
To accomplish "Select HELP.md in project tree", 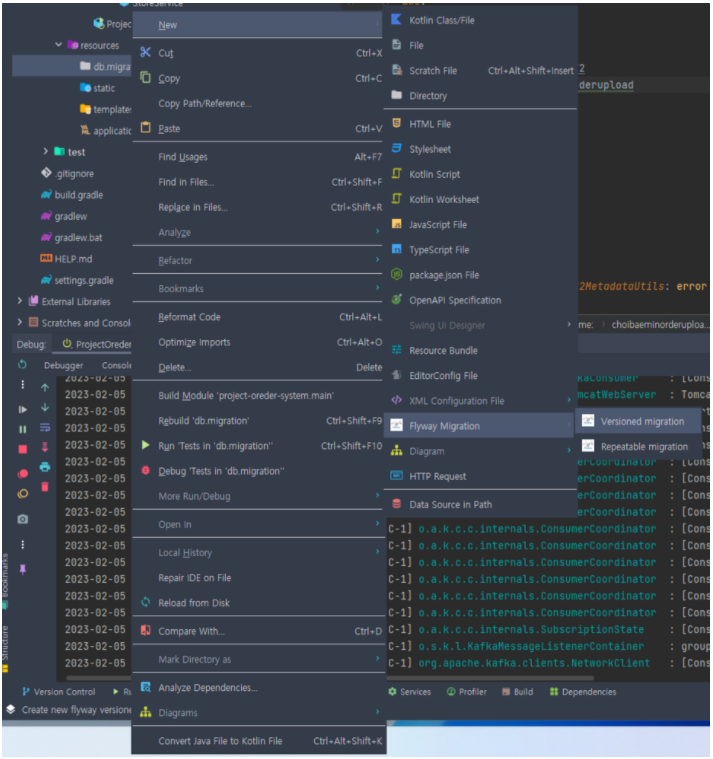I will [66, 258].
